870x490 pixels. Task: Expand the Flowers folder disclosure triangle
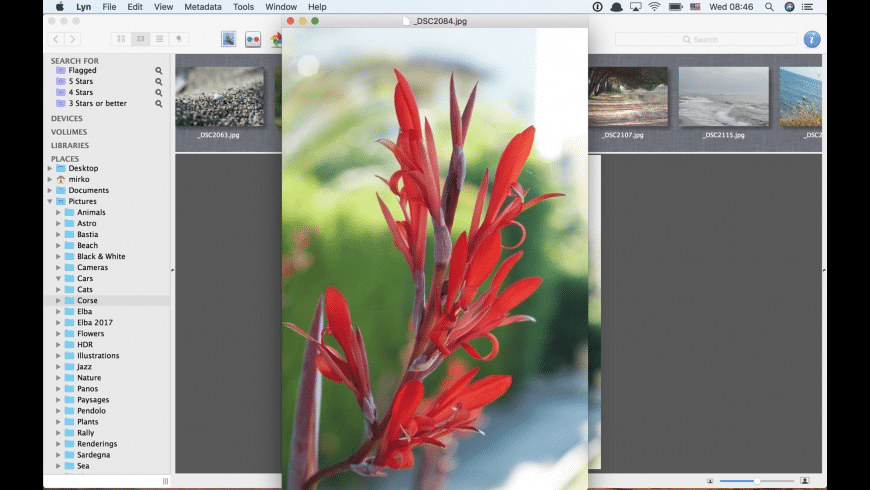tap(58, 334)
